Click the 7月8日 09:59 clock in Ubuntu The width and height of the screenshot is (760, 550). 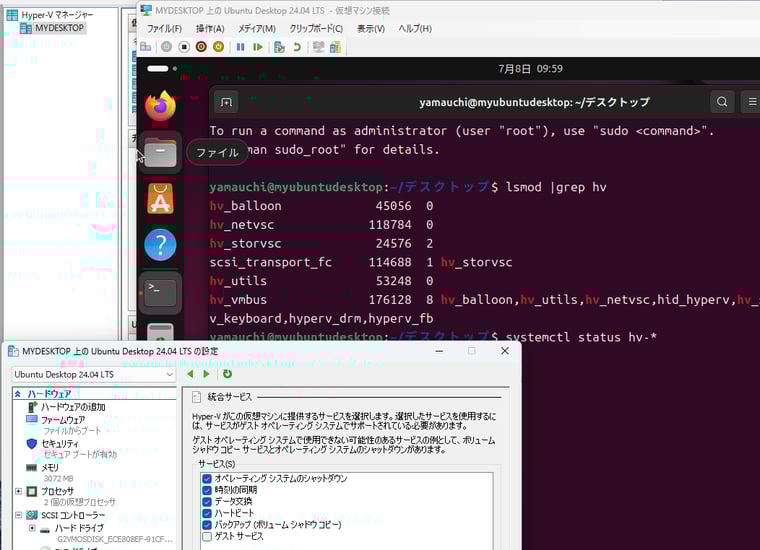point(530,68)
